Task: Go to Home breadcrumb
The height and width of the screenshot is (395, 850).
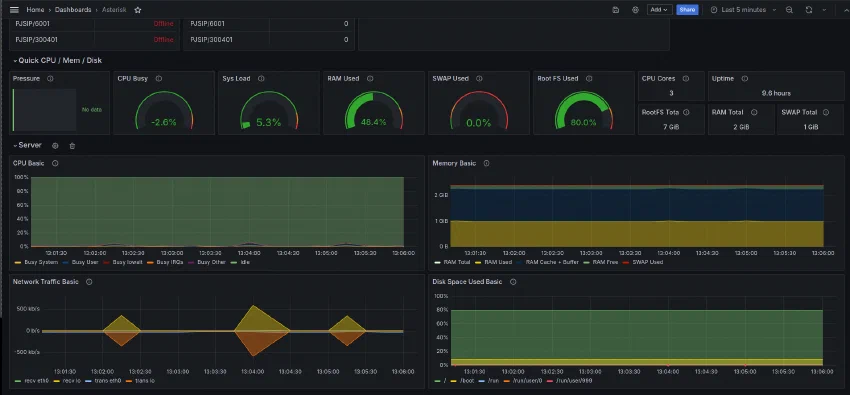Action: [x=35, y=10]
